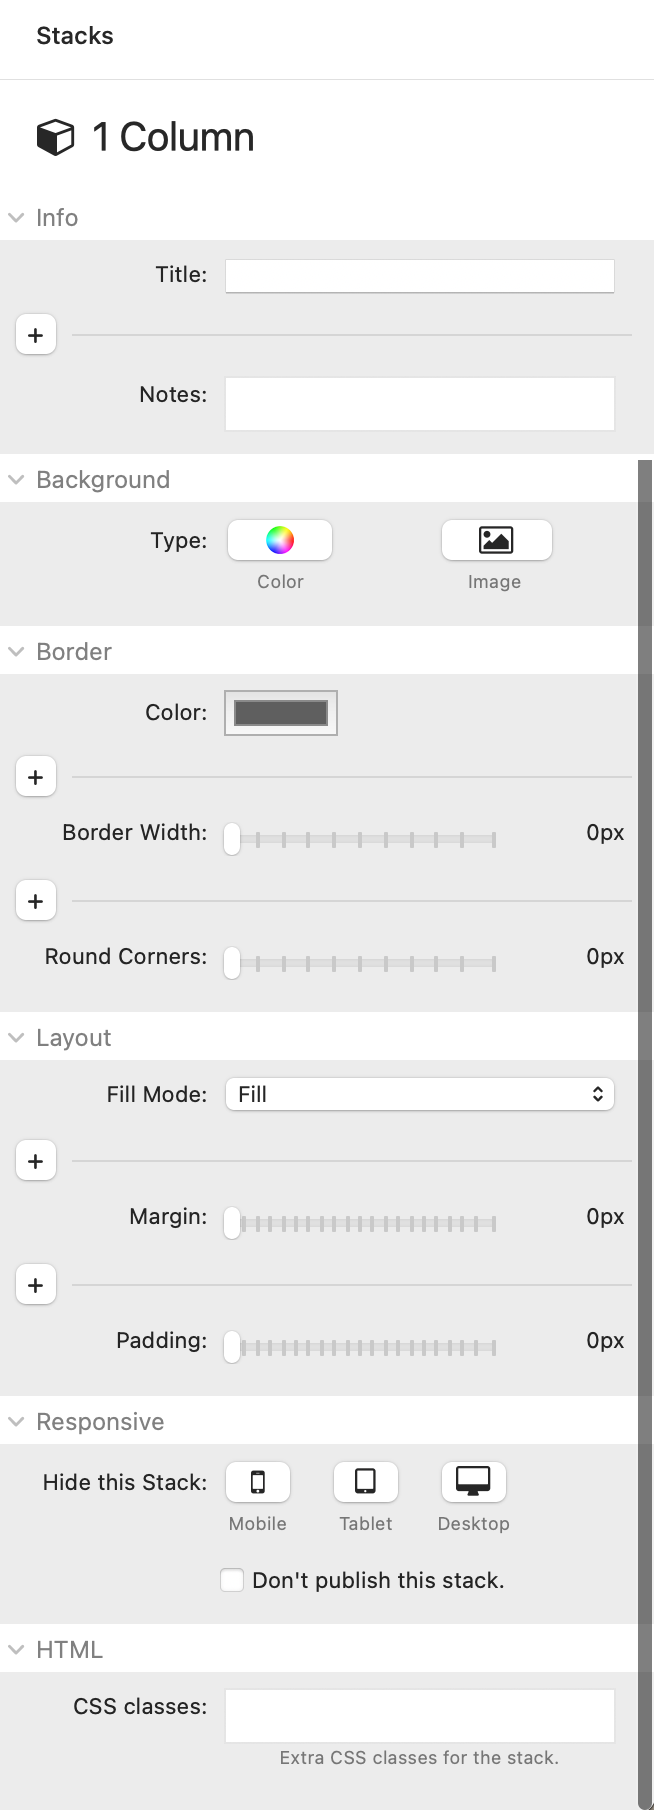
Task: Click the plus button above Round Corners
Action: [x=36, y=901]
